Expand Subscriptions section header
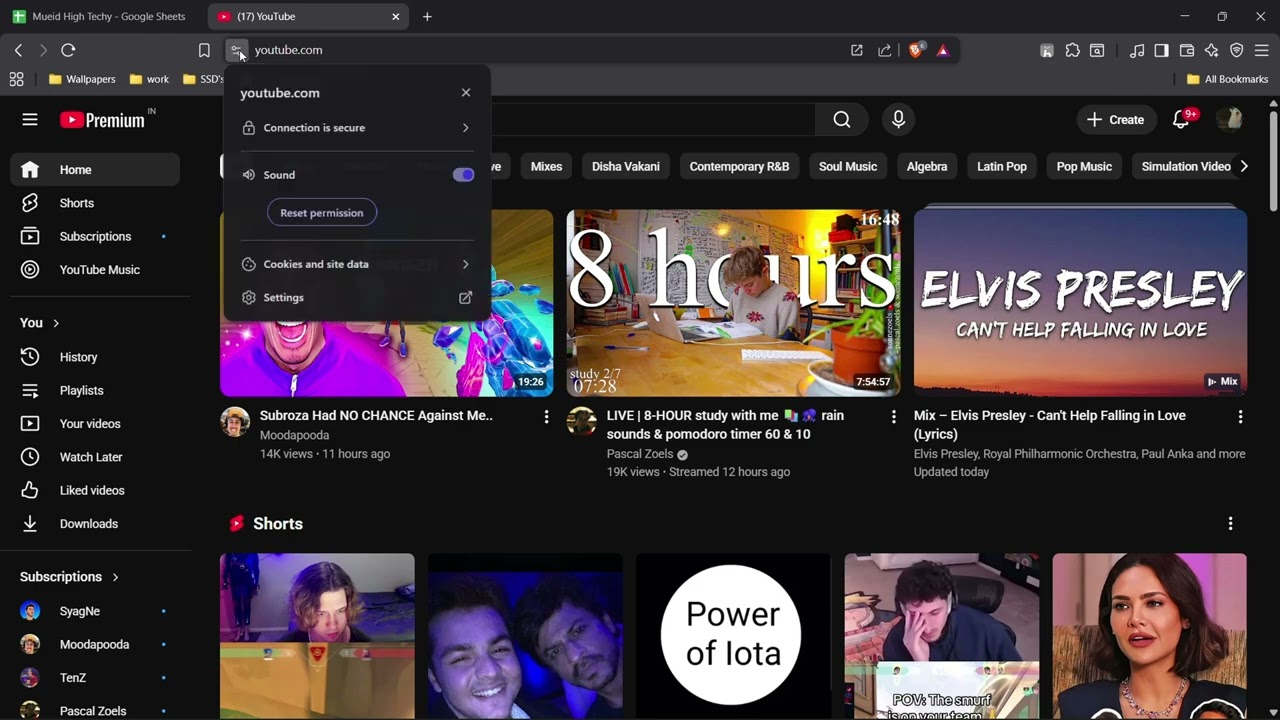This screenshot has height=720, width=1280. [x=69, y=577]
